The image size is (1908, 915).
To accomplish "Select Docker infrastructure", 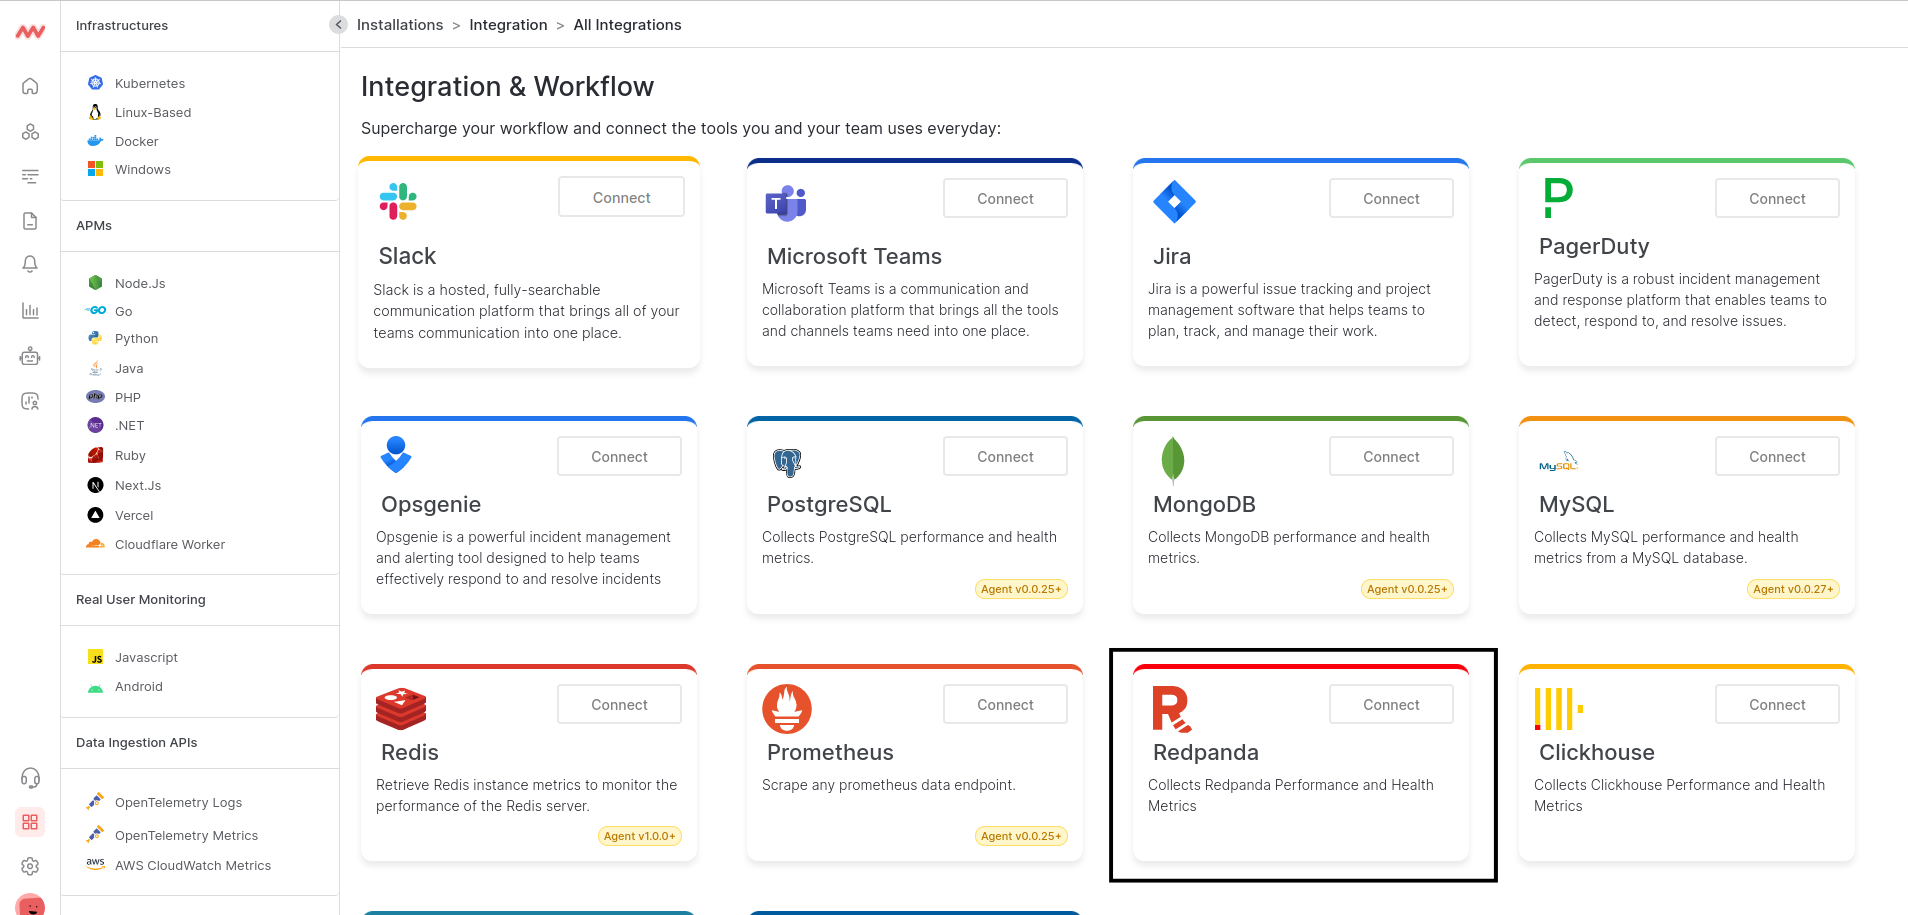I will pyautogui.click(x=137, y=141).
